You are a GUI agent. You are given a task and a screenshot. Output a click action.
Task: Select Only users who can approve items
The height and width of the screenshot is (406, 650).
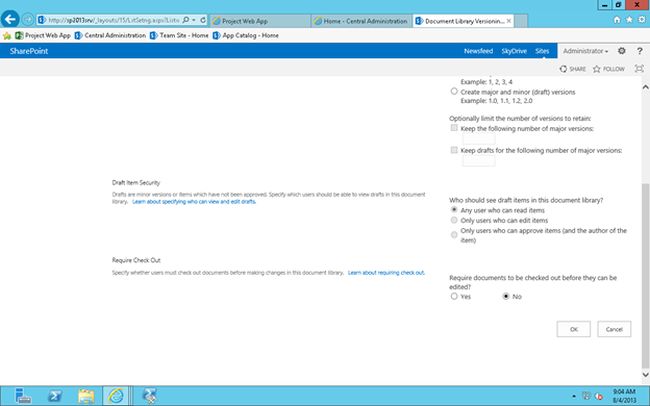point(454,235)
